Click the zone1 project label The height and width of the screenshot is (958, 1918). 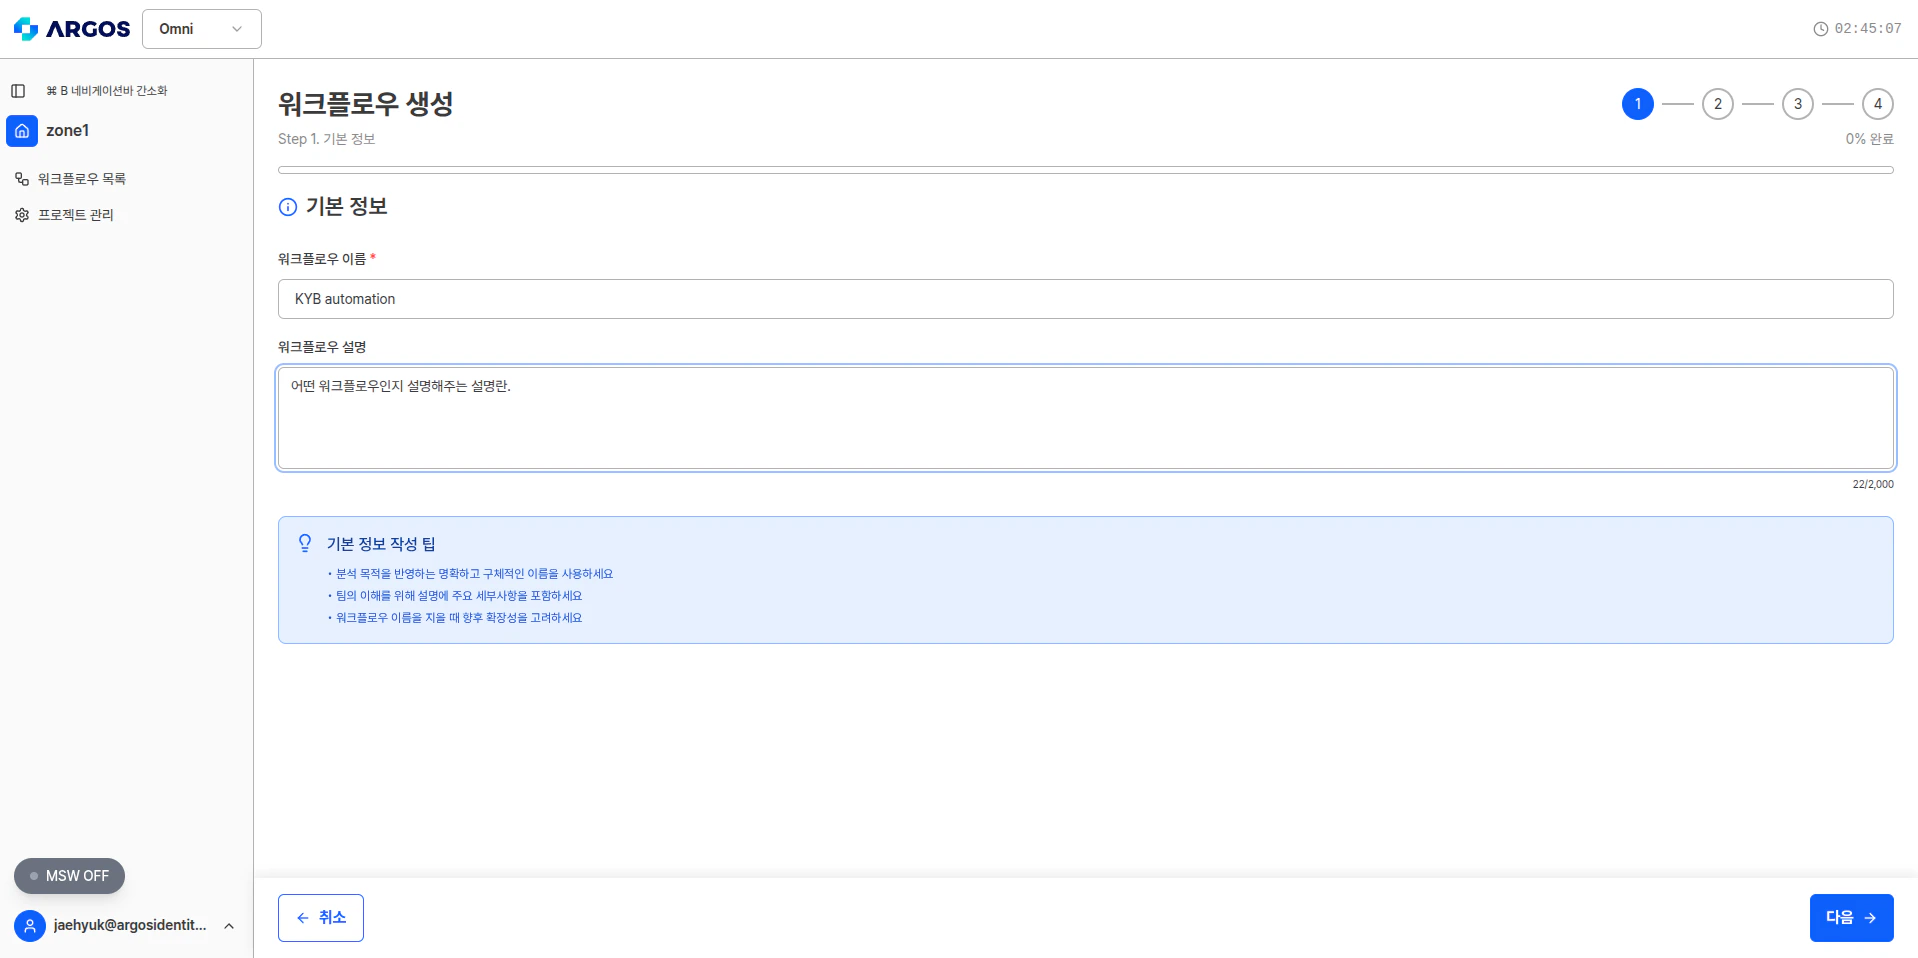click(x=68, y=131)
